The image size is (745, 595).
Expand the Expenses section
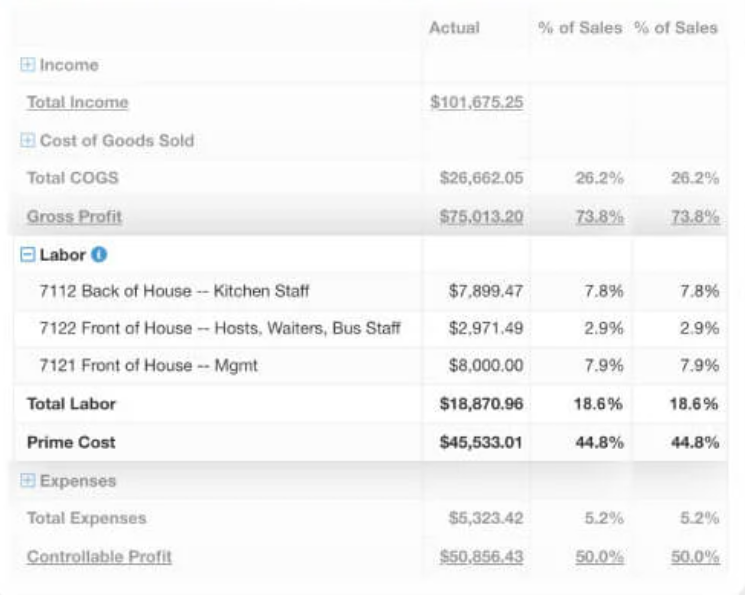click(28, 481)
